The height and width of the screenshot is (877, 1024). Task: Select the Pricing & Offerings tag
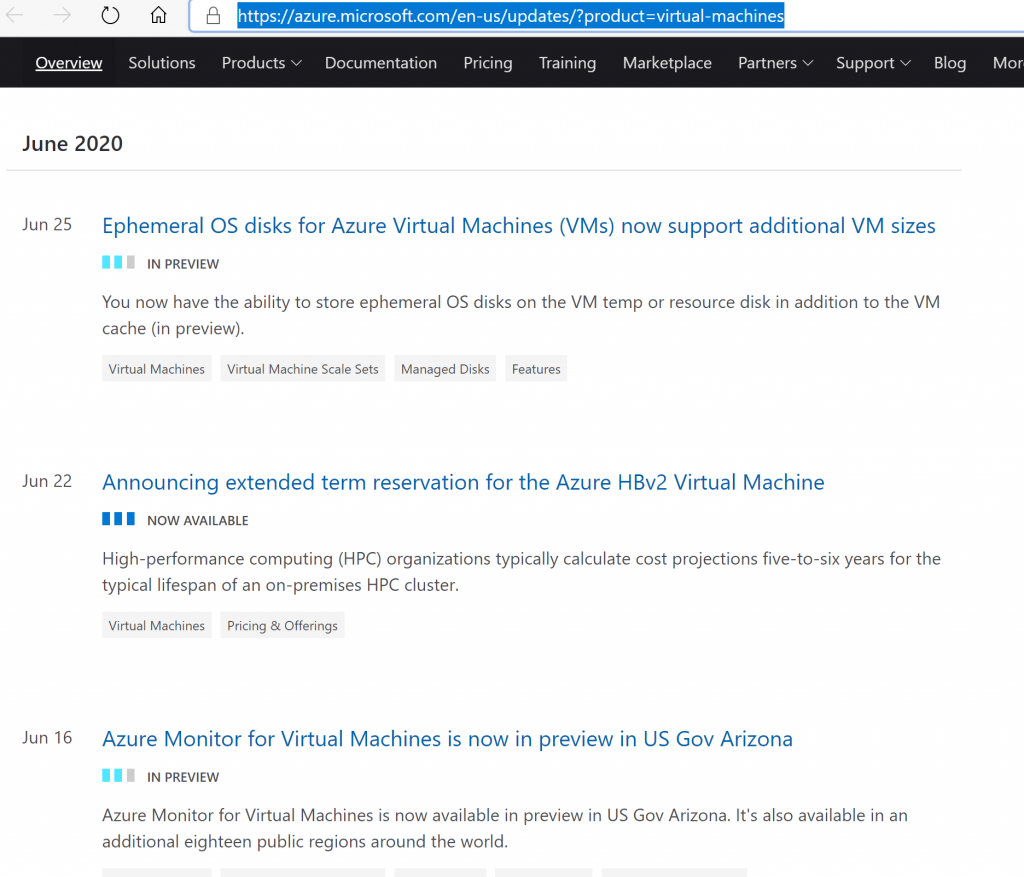point(282,626)
